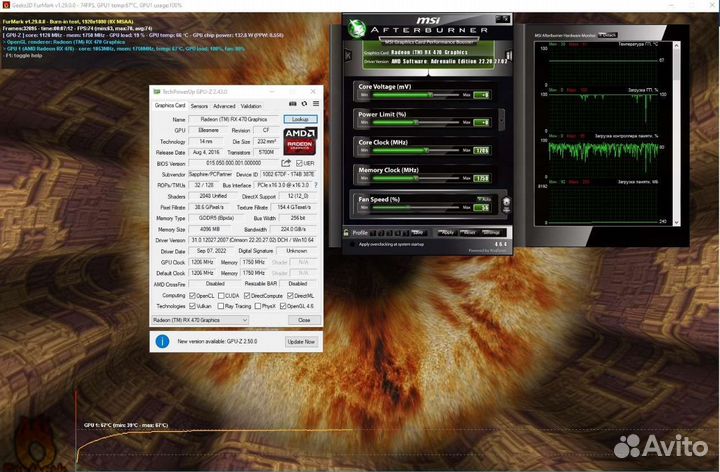Toggle Afterburner fan speed Auto mode
720x472 pixels.
[484, 199]
